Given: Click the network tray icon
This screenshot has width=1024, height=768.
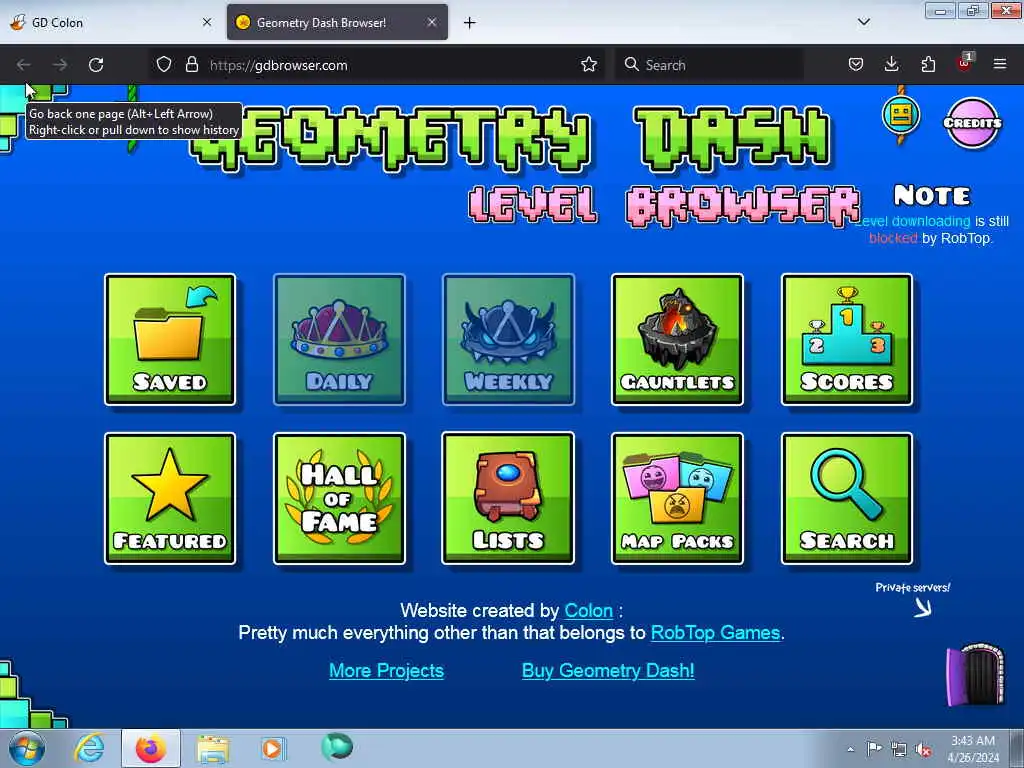Looking at the screenshot, I should [x=899, y=749].
